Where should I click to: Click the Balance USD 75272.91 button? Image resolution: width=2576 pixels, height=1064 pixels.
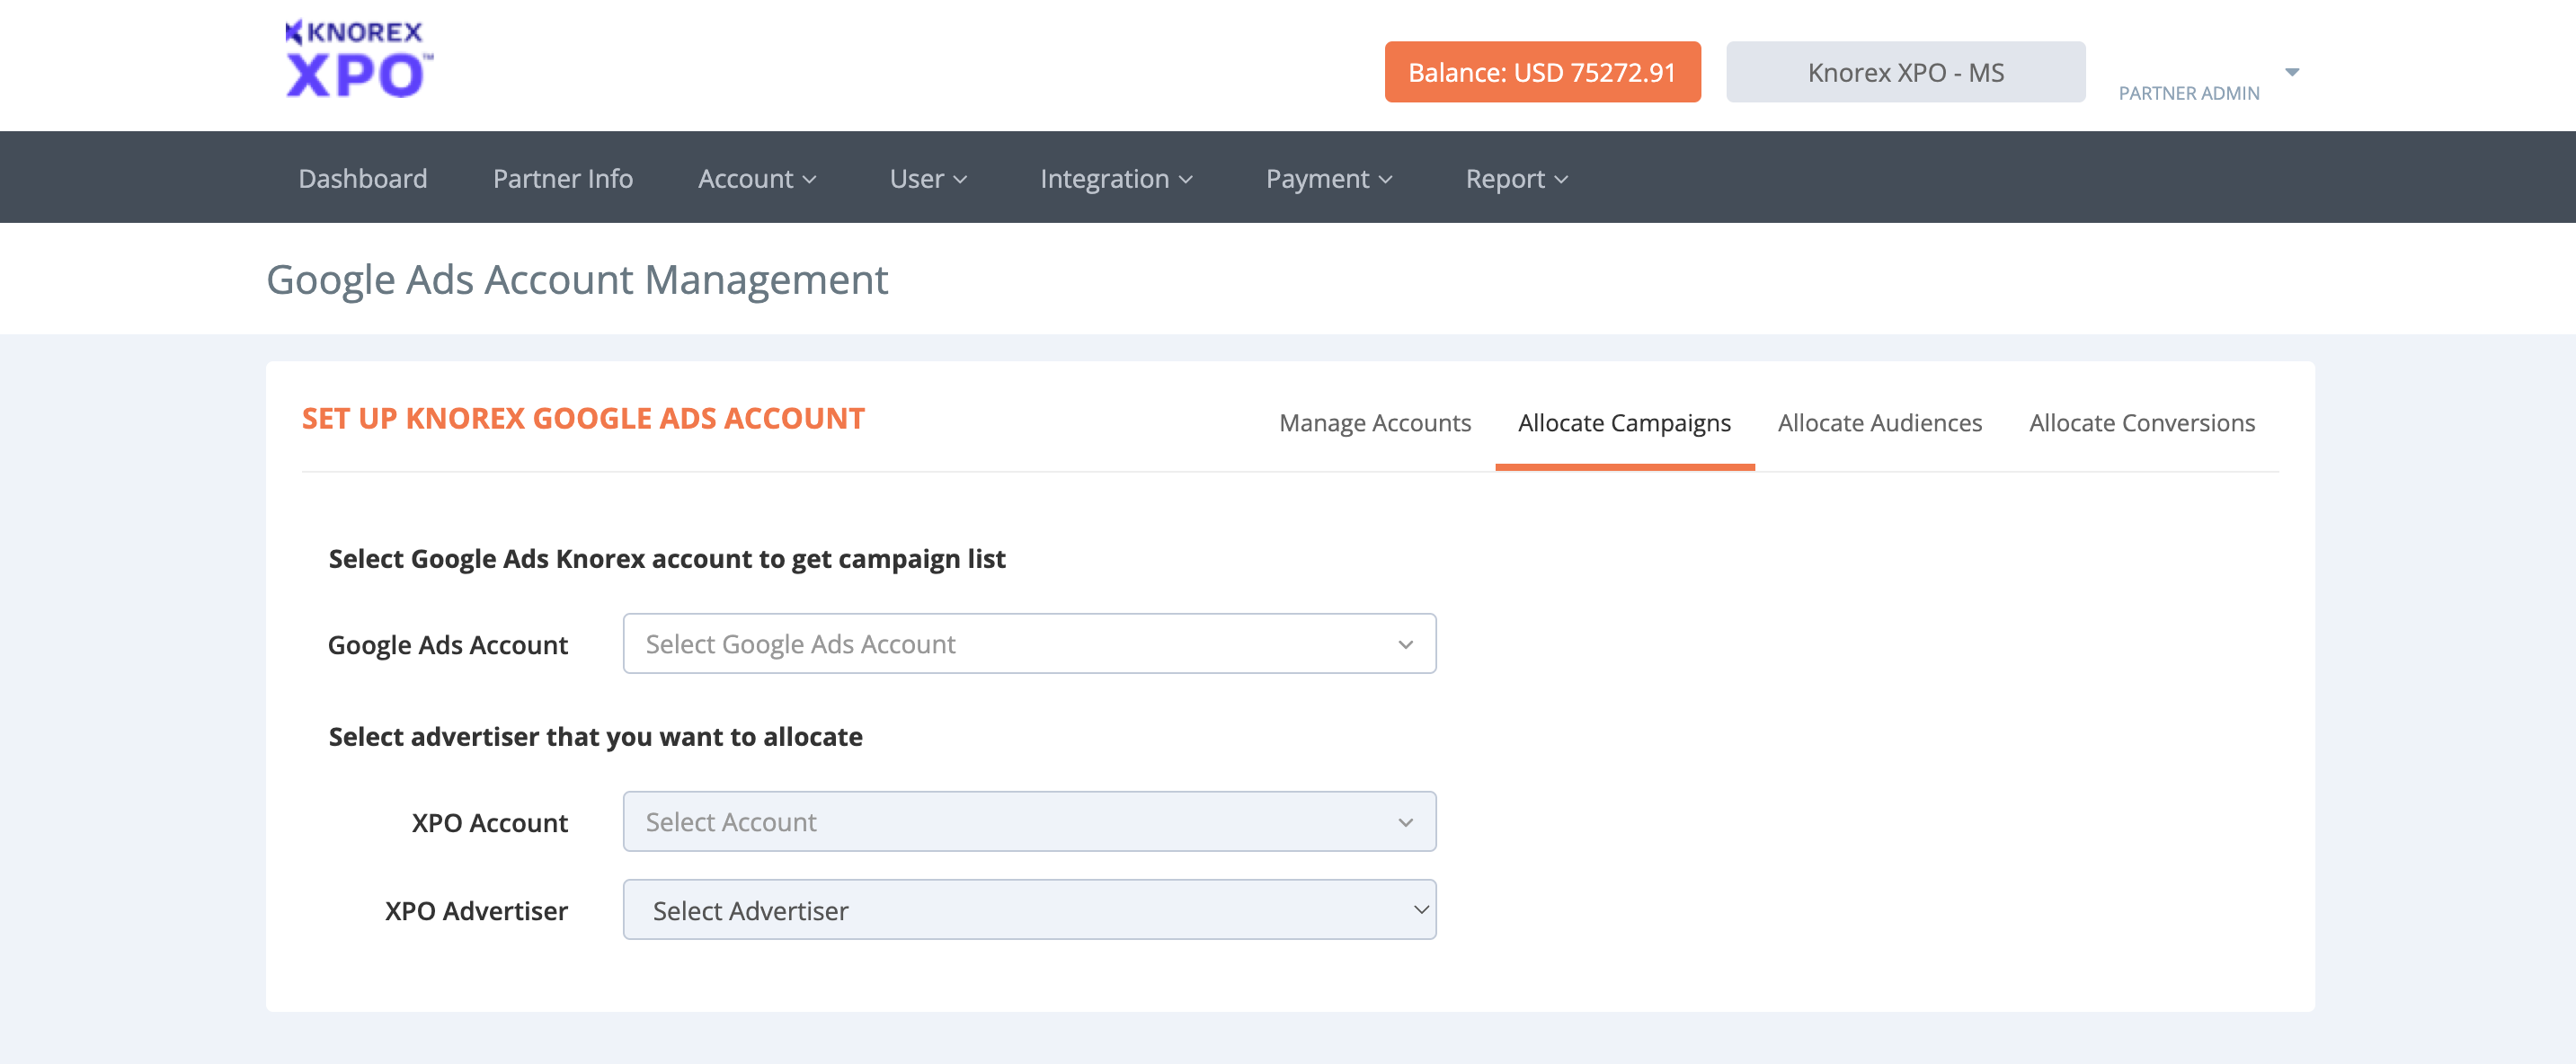[x=1541, y=72]
